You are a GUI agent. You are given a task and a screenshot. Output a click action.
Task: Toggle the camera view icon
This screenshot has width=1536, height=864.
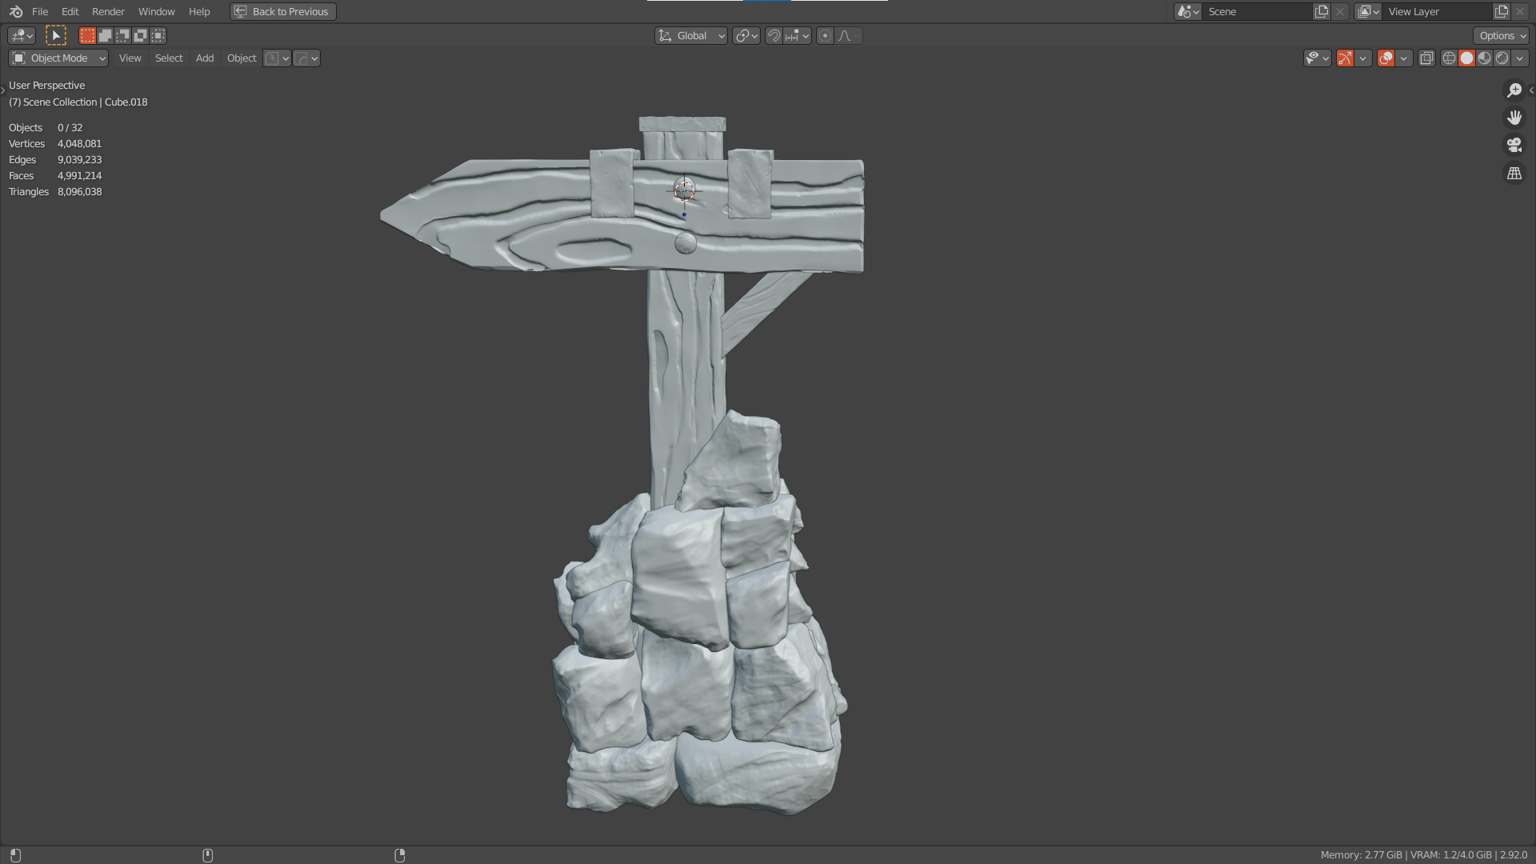[1514, 146]
